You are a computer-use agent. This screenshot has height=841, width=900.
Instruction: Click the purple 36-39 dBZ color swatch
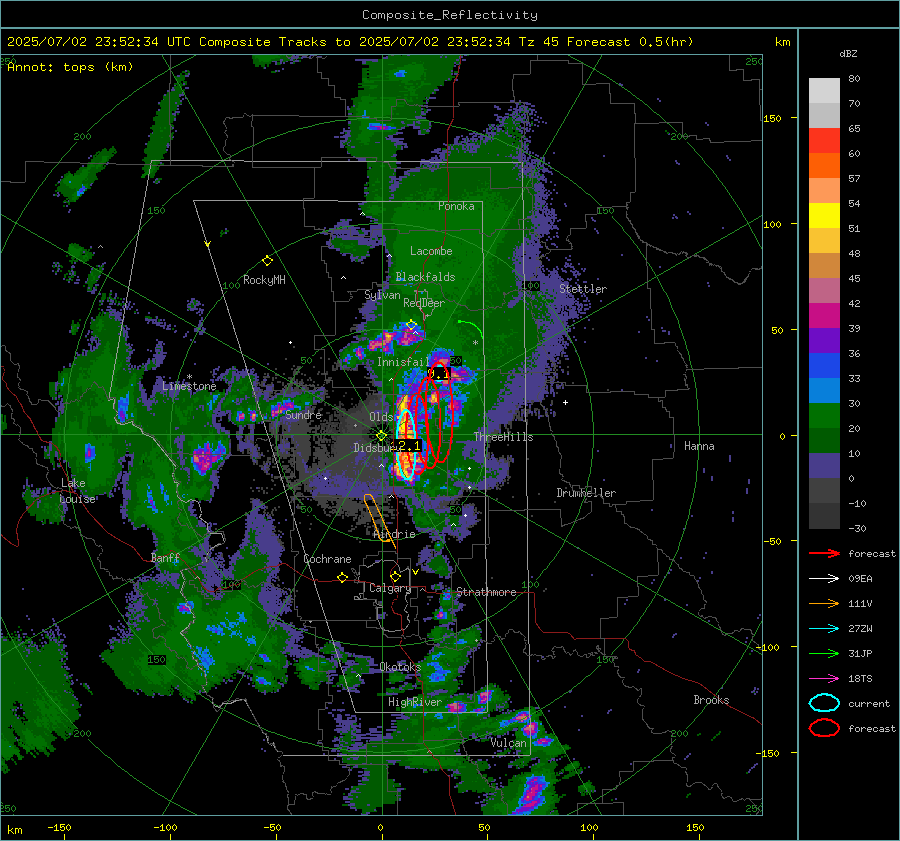(x=824, y=341)
